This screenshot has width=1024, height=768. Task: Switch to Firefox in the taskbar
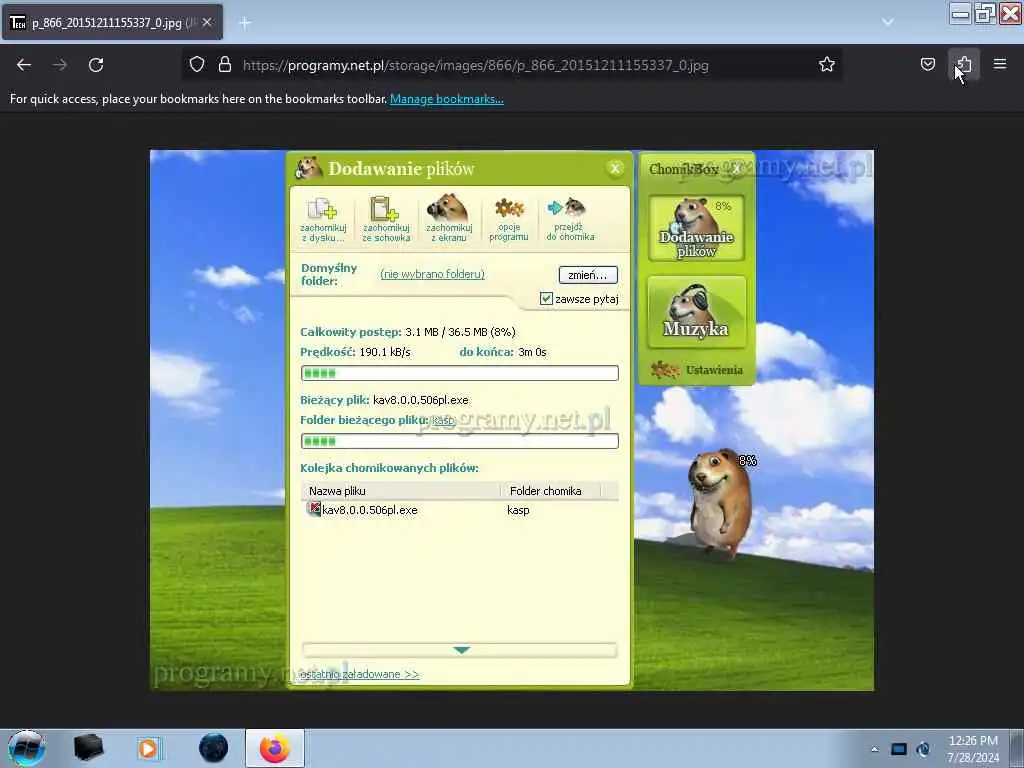[275, 748]
